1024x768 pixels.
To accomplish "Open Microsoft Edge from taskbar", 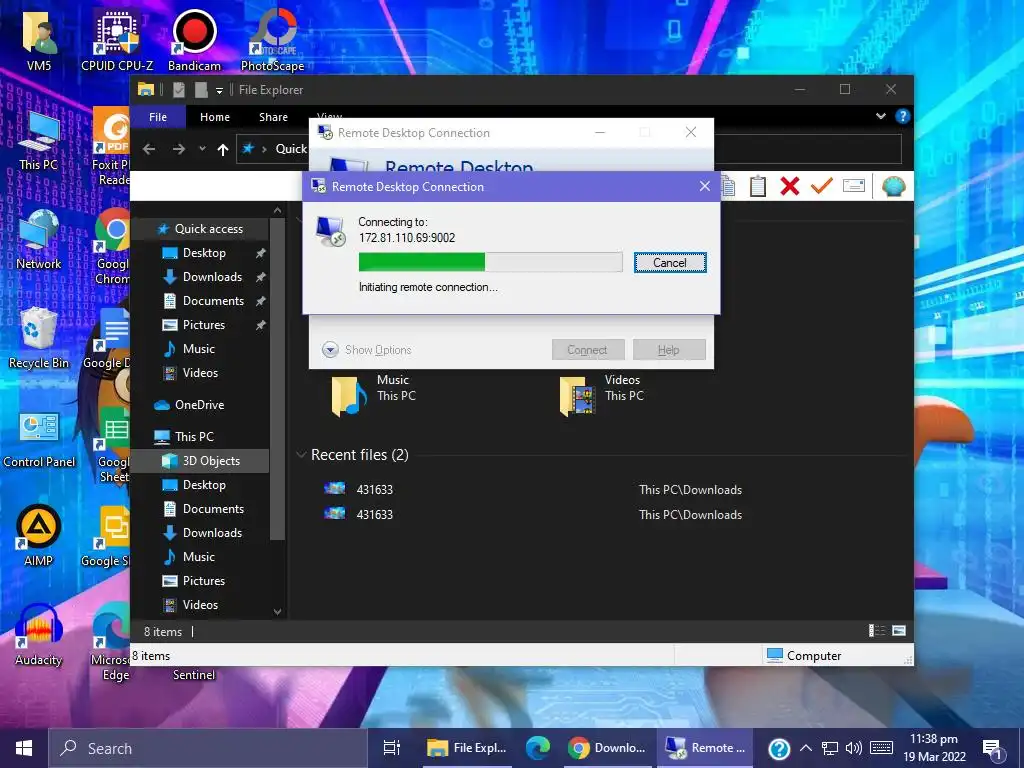I will coord(537,748).
